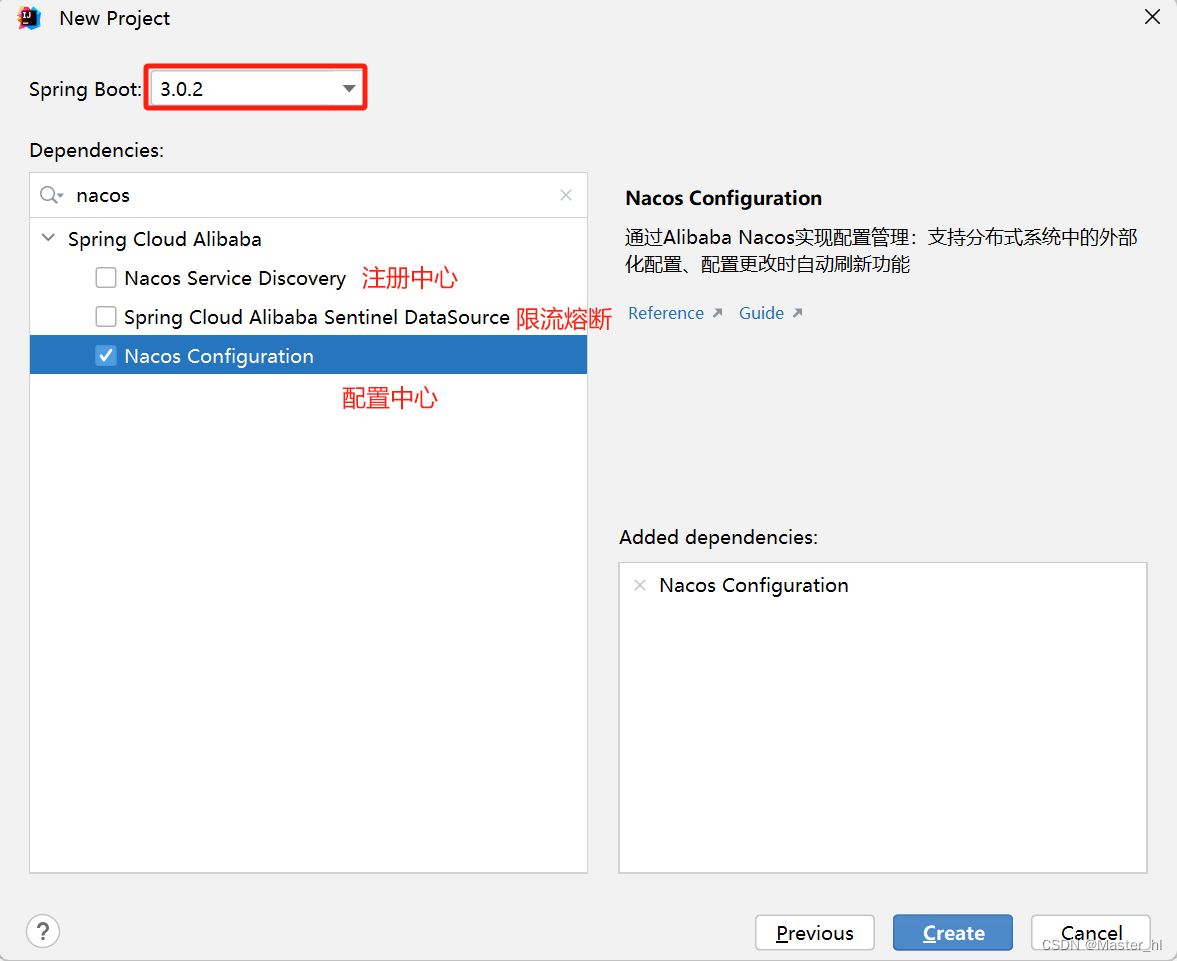This screenshot has width=1177, height=961.
Task: Click the Guide external arrow icon
Action: 797,313
